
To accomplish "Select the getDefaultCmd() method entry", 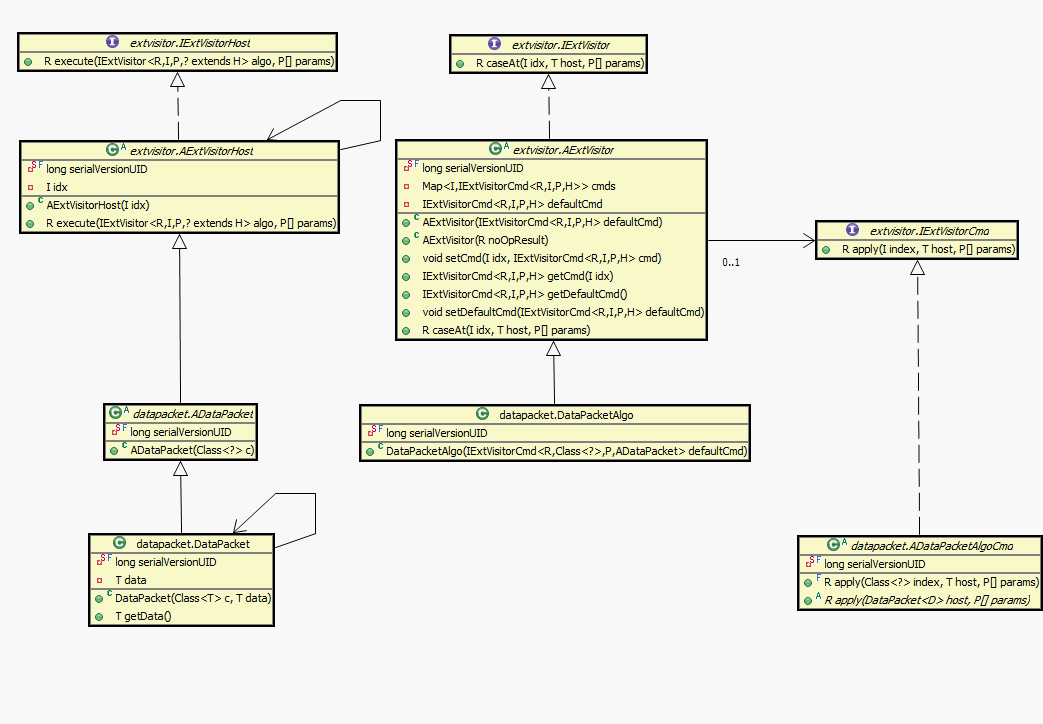I will pyautogui.click(x=524, y=294).
